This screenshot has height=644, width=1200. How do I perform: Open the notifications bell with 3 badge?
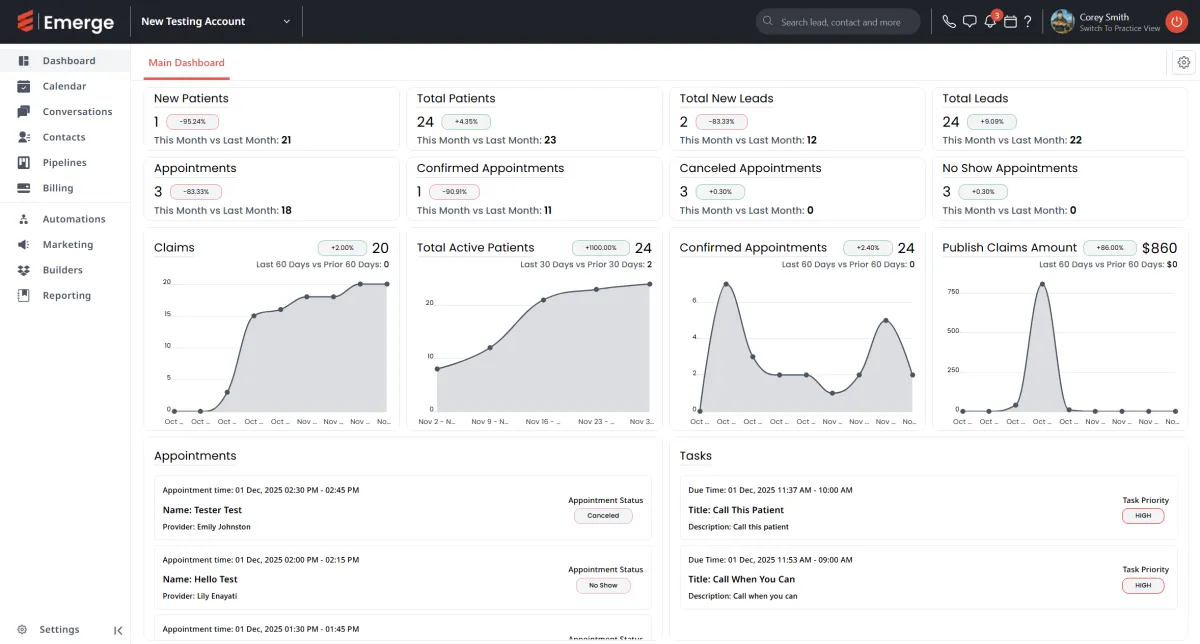990,22
